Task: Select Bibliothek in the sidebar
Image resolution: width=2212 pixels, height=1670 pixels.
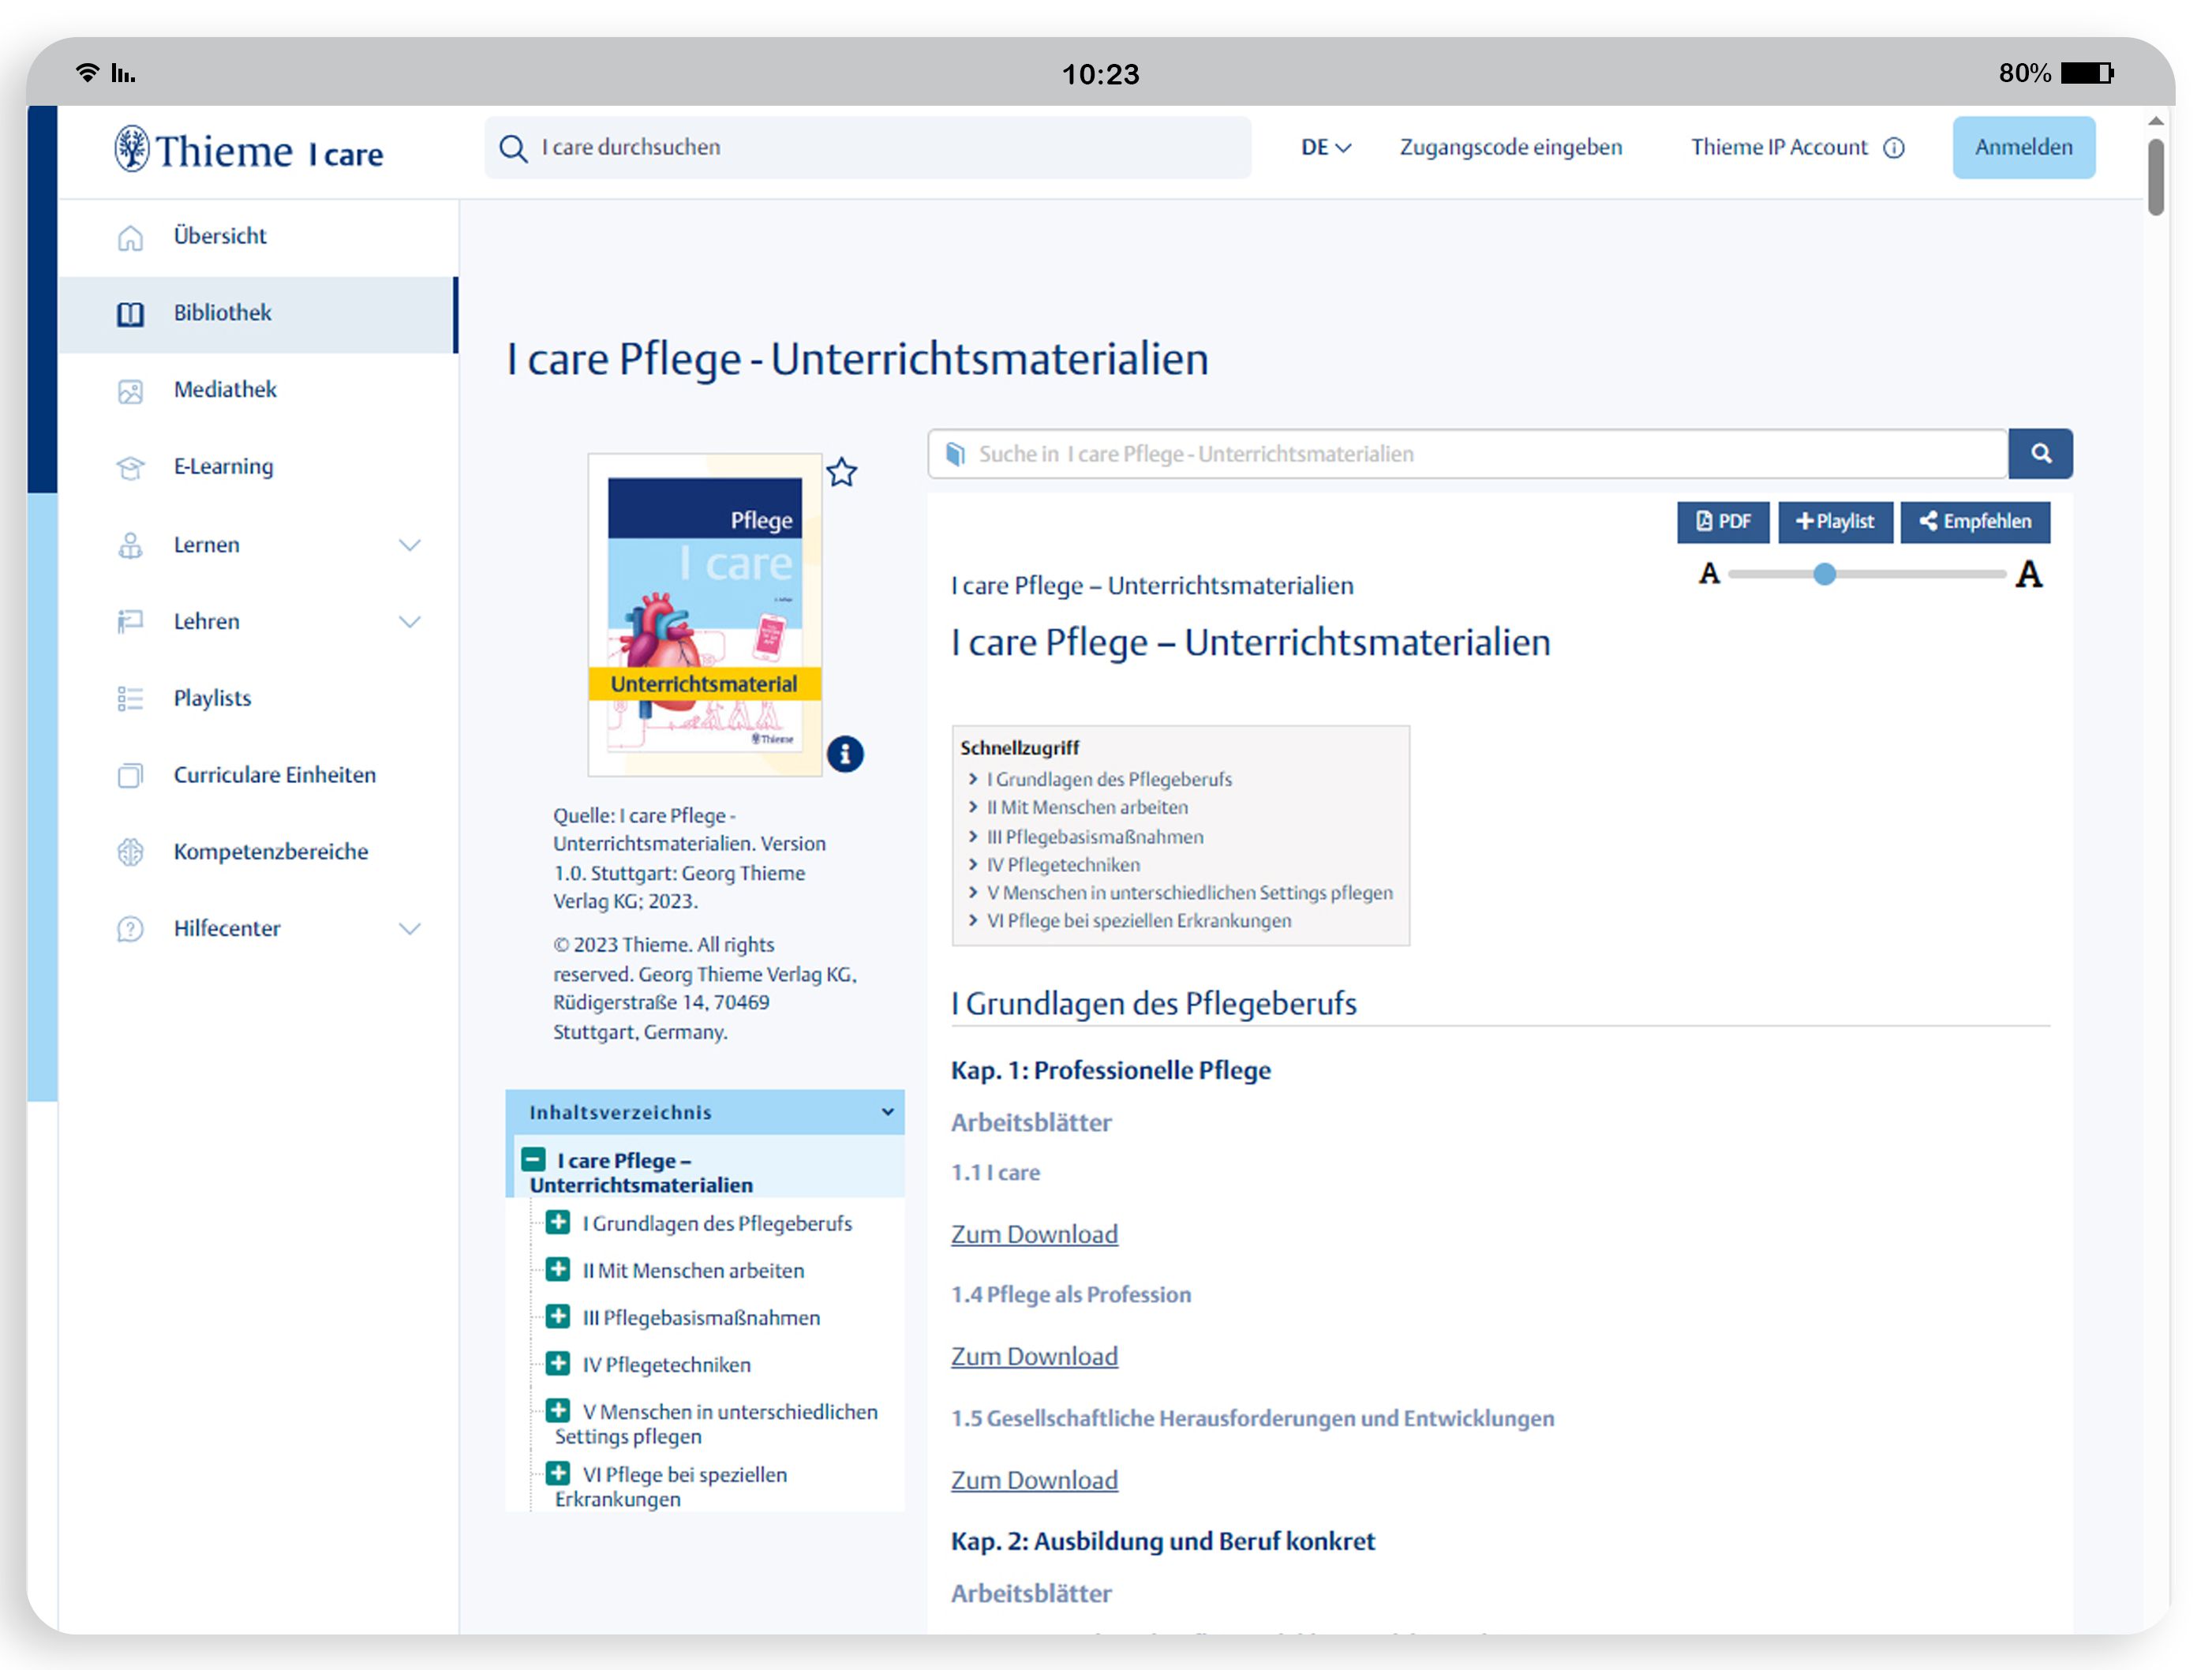Action: [x=258, y=314]
